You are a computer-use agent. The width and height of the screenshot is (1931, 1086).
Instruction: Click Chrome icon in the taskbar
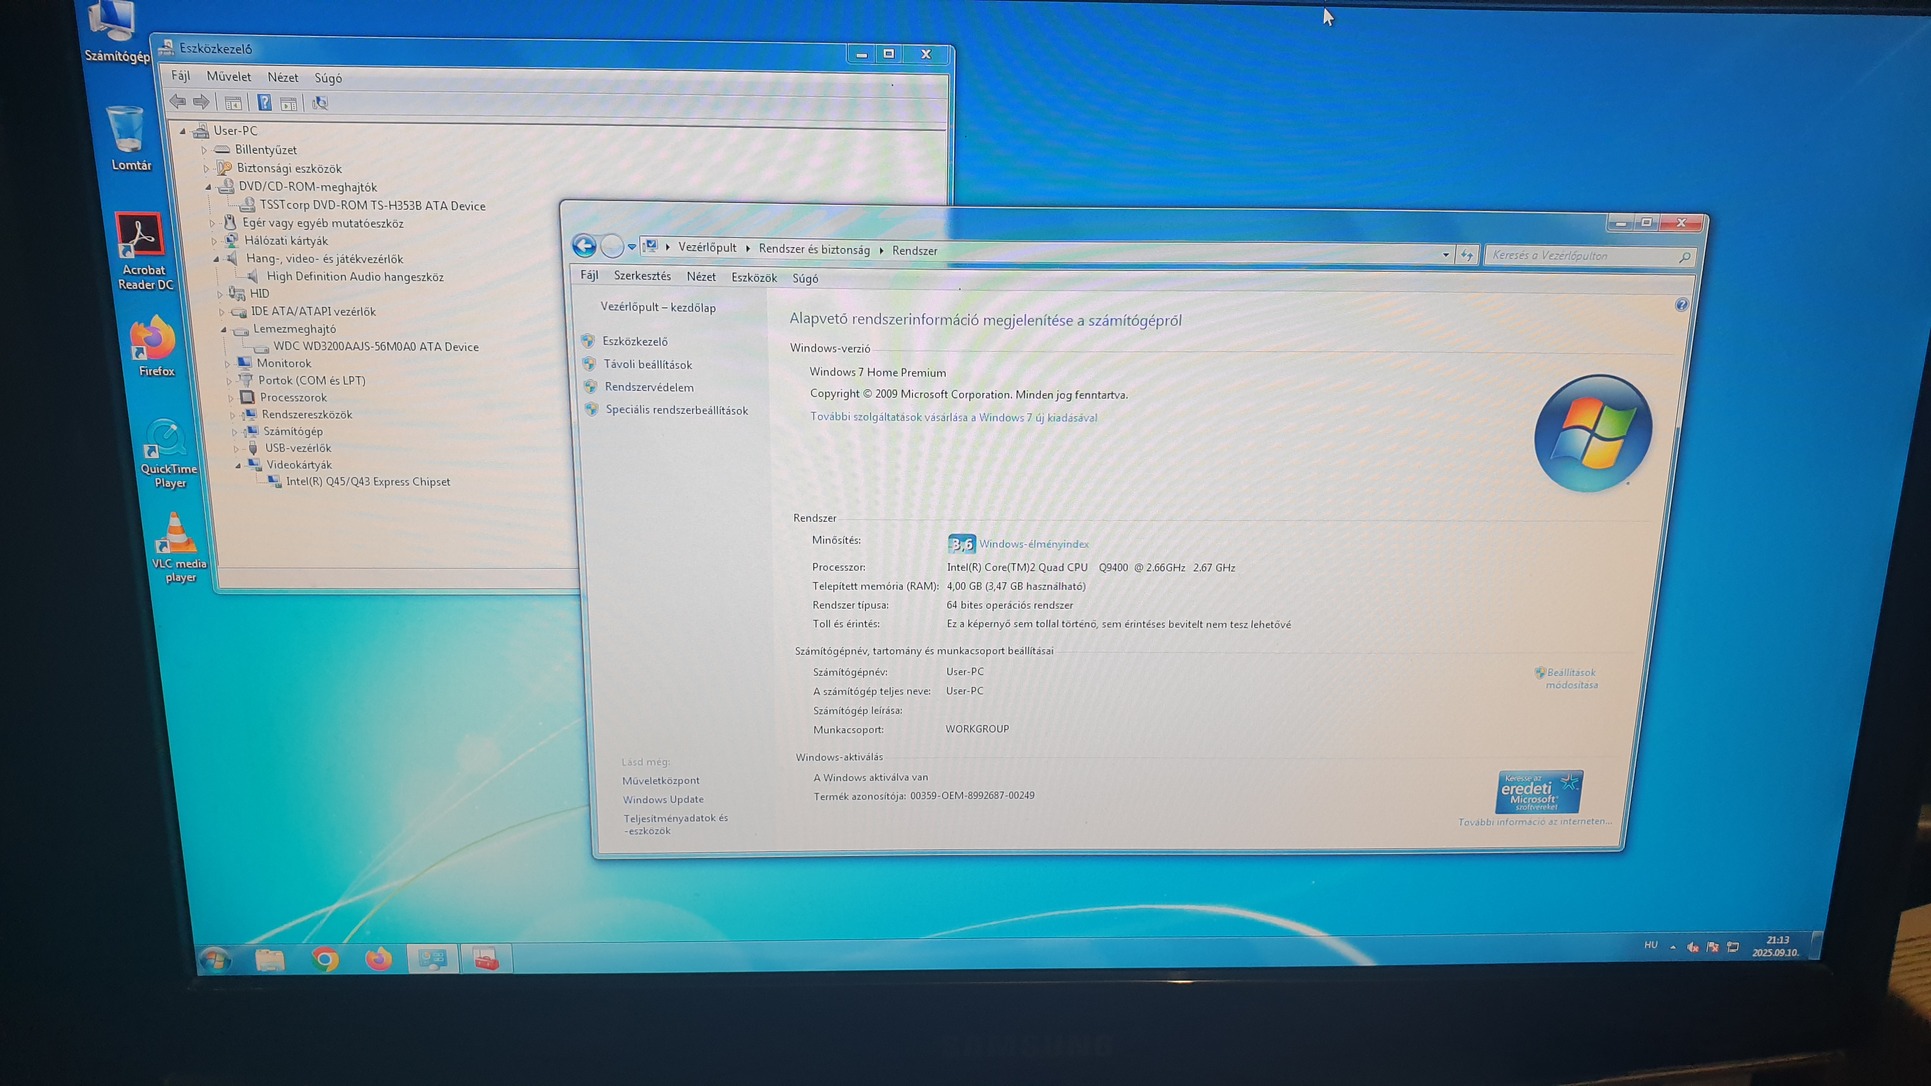(324, 959)
